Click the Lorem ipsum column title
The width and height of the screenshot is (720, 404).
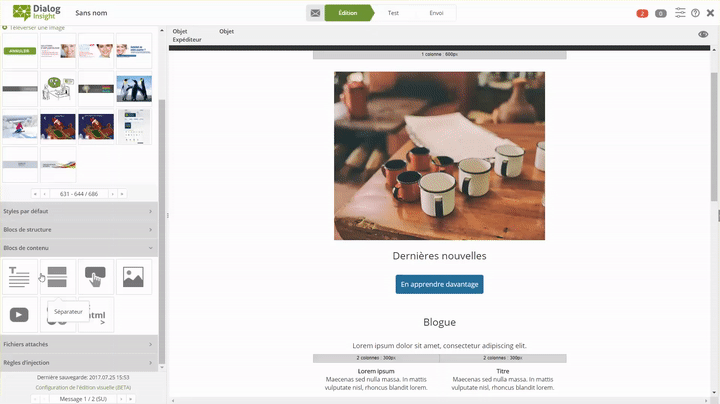[x=376, y=371]
